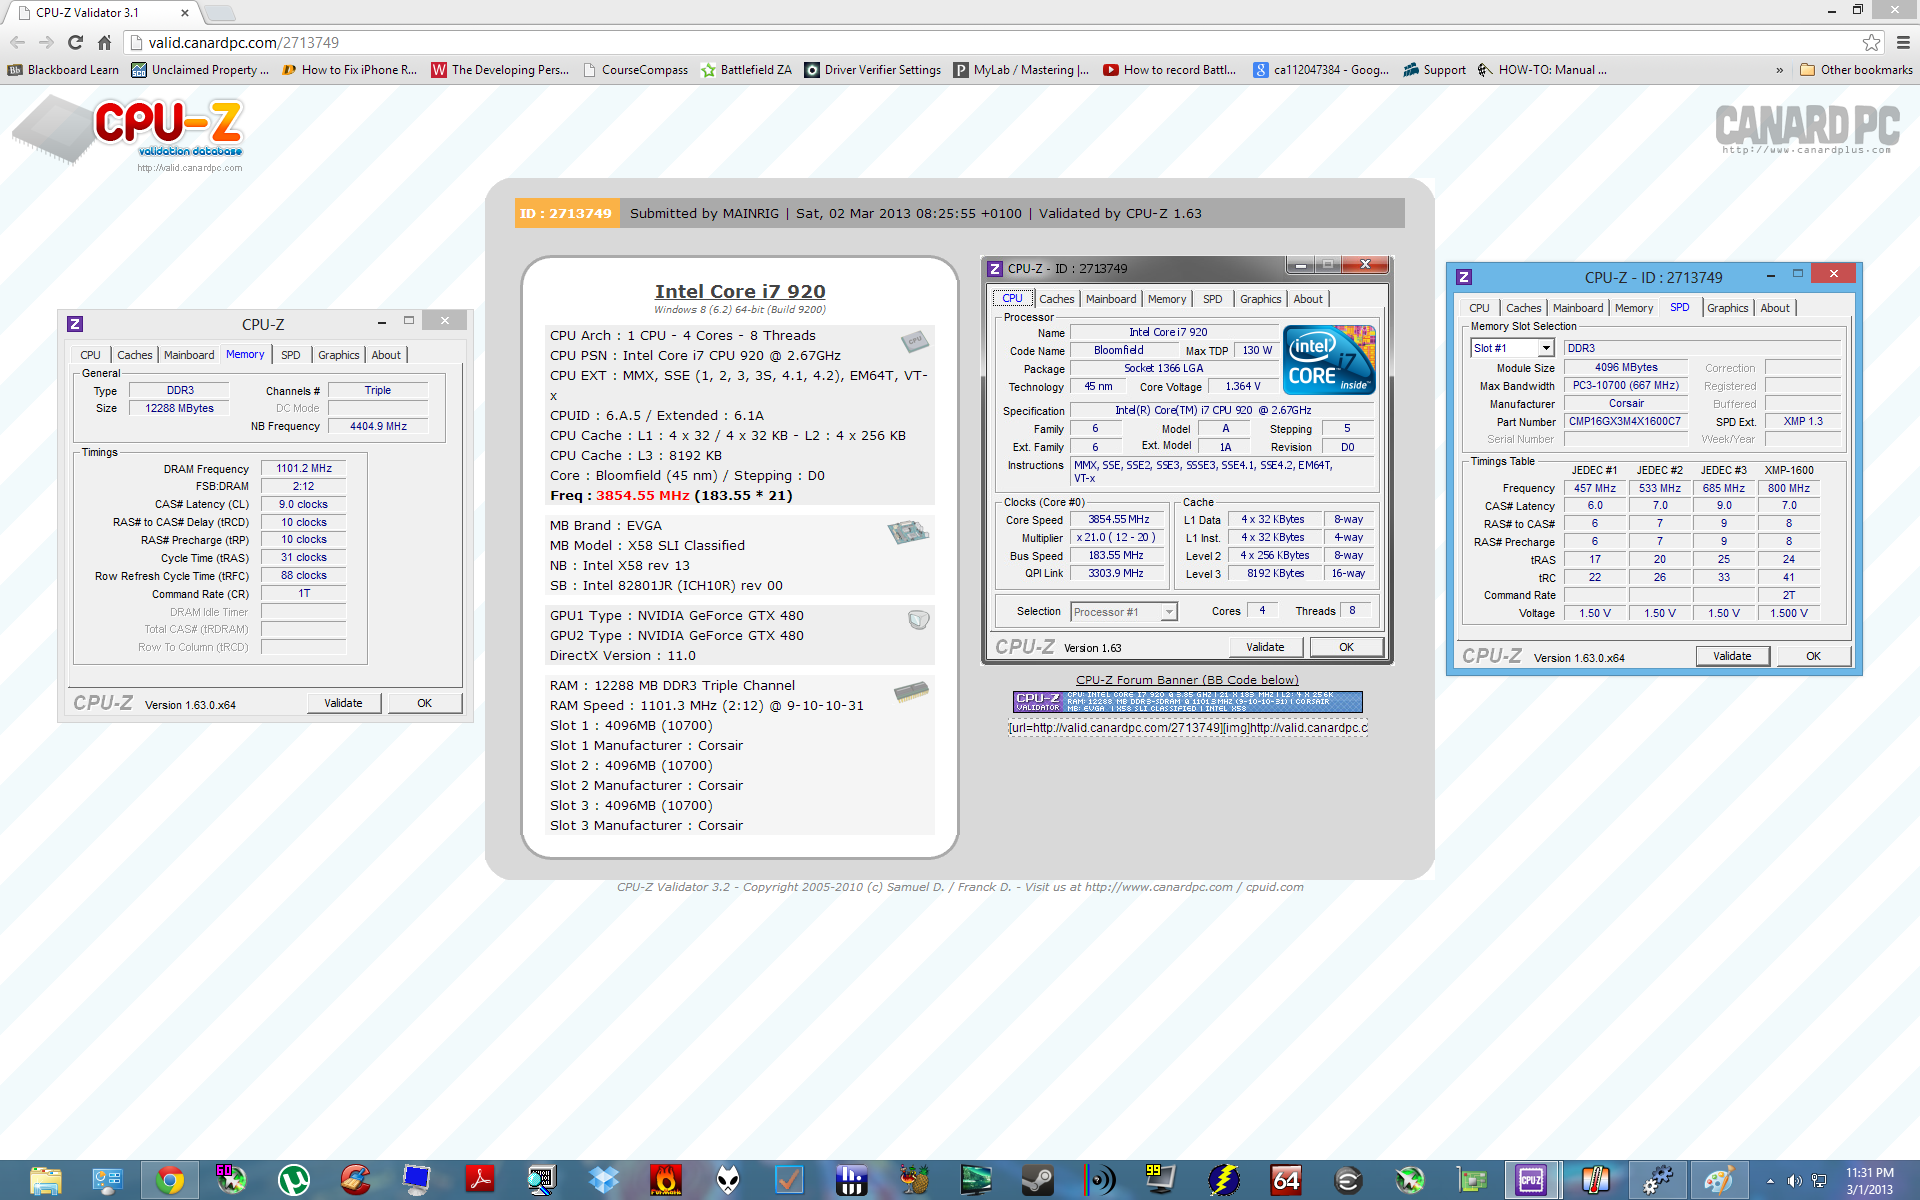This screenshot has width=1920, height=1200.
Task: Show hidden bookmarks with the overflow chevron
Action: (1779, 70)
